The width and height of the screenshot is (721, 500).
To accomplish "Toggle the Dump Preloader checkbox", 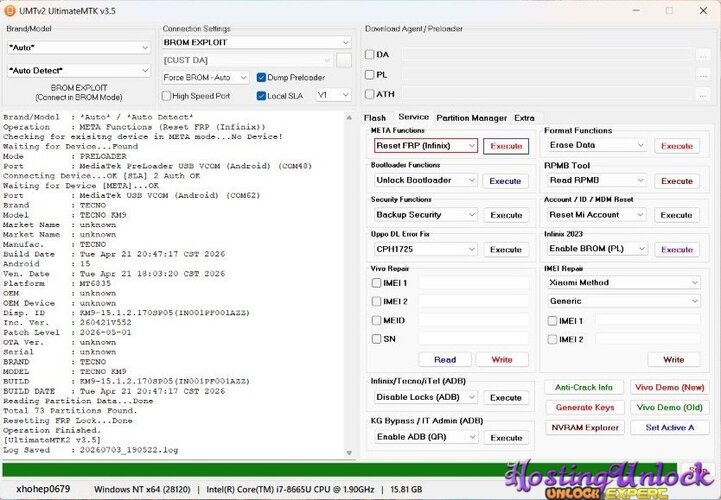I will tap(261, 77).
